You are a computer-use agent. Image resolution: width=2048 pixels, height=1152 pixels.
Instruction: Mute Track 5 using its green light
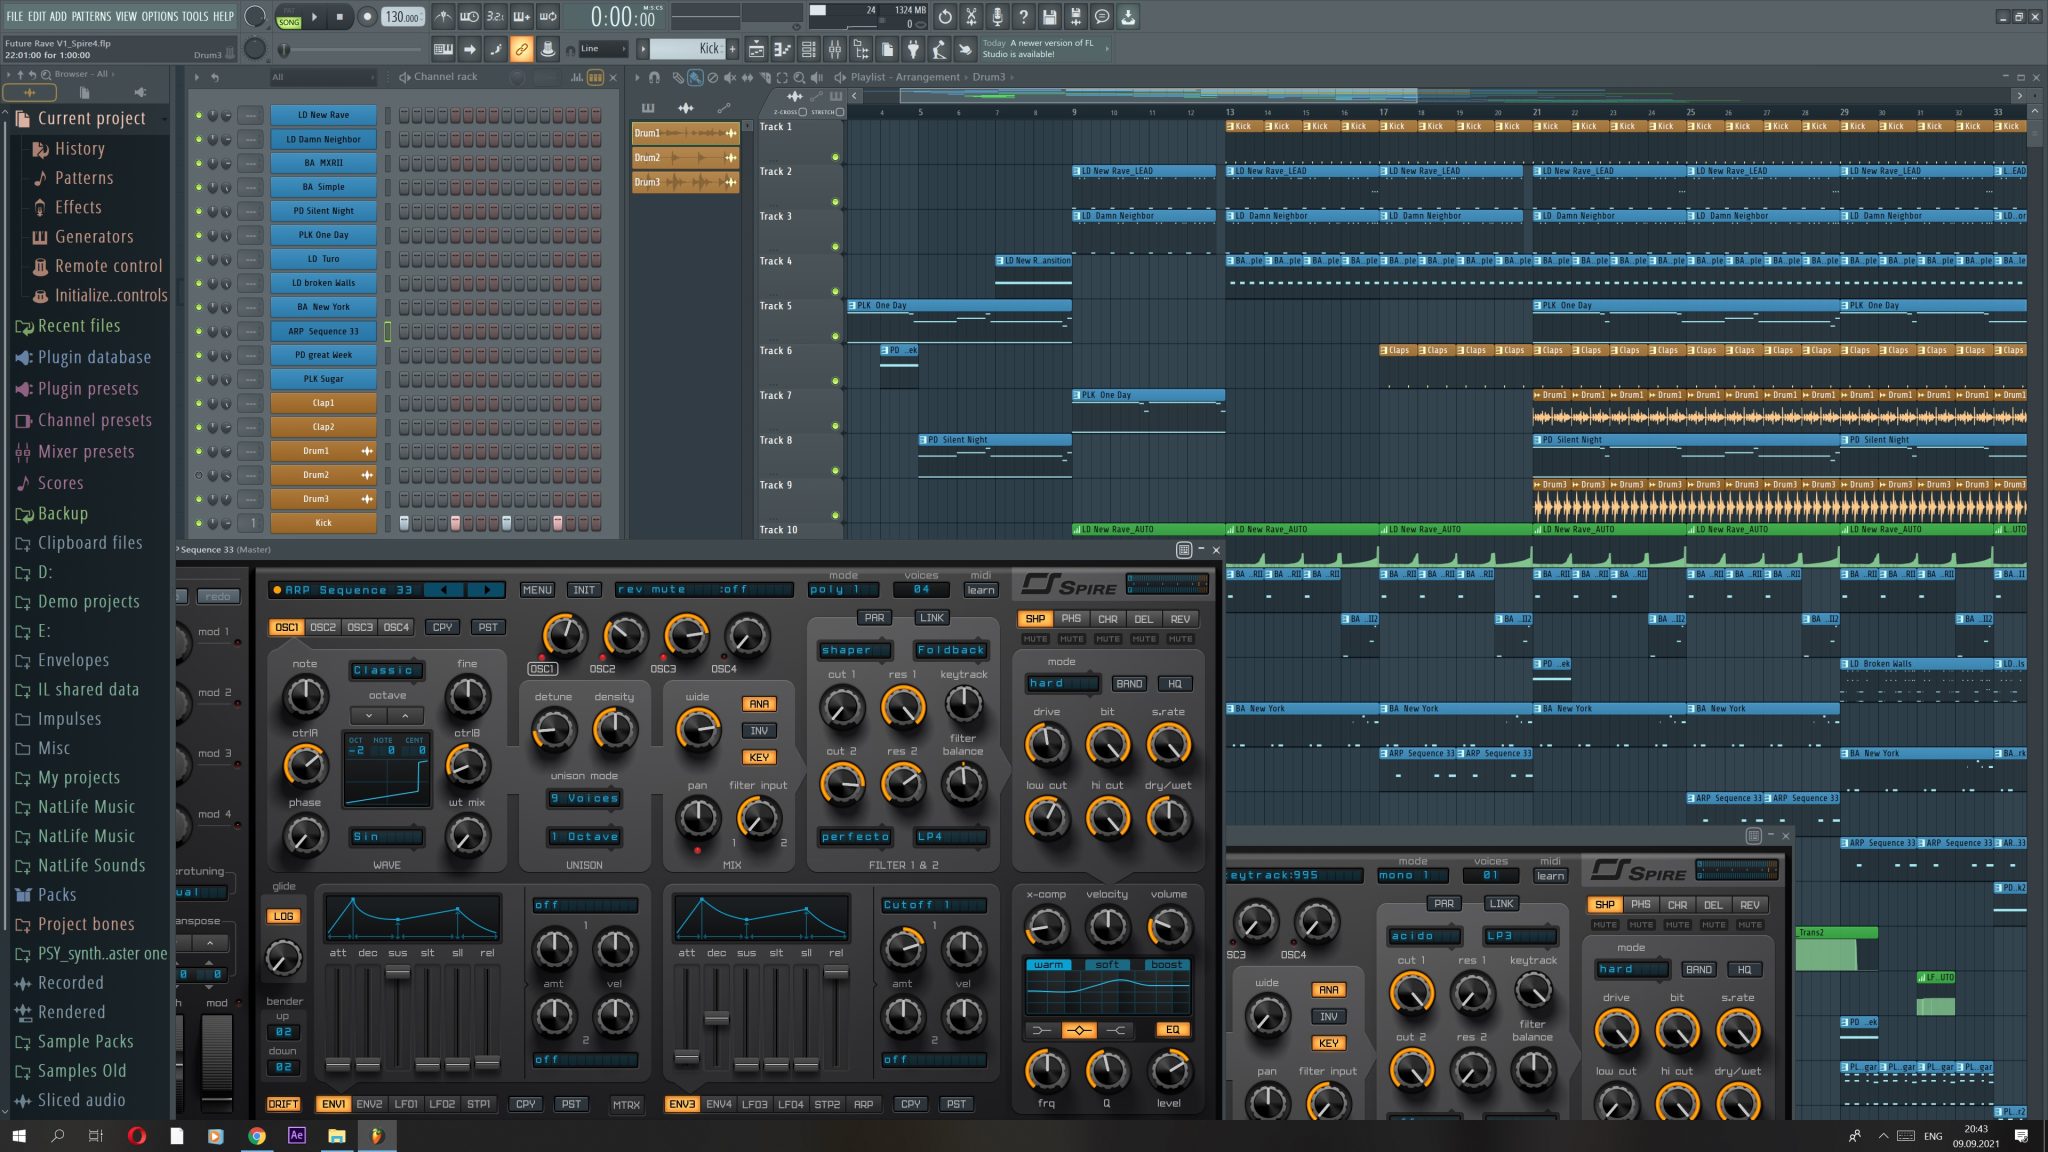point(835,336)
